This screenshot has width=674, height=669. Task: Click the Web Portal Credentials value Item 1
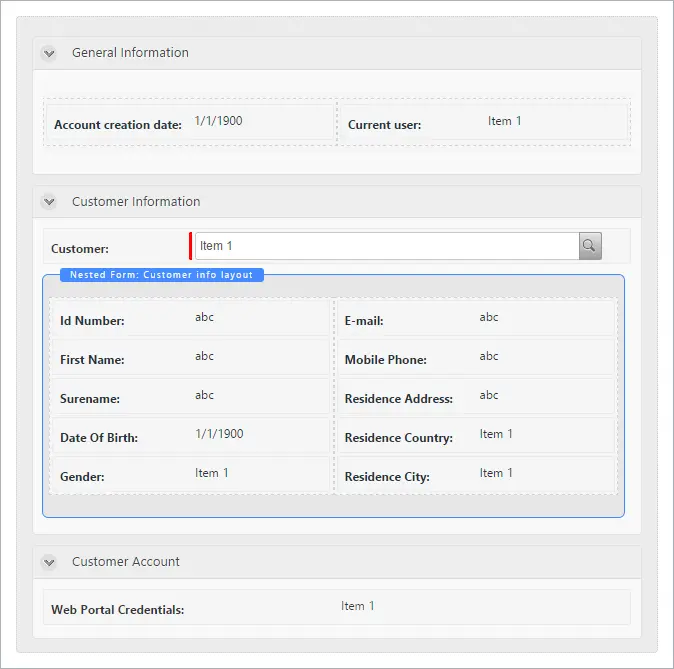pyautogui.click(x=358, y=606)
